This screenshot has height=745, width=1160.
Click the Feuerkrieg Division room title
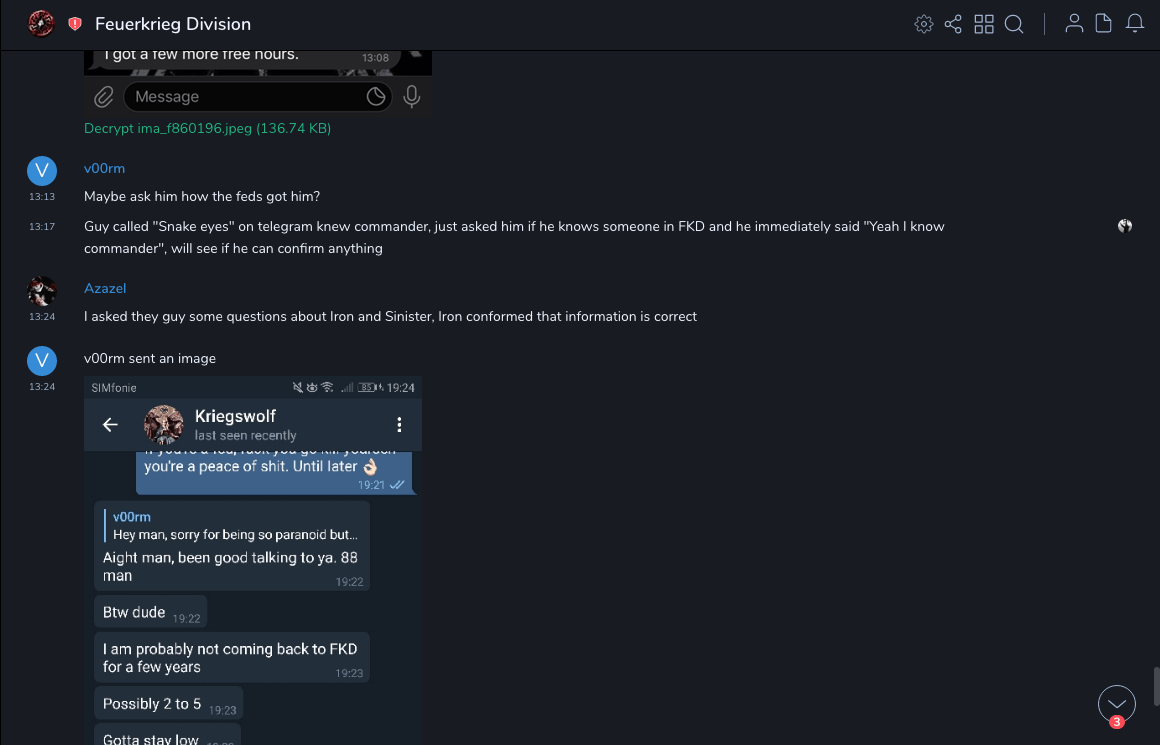tap(173, 24)
